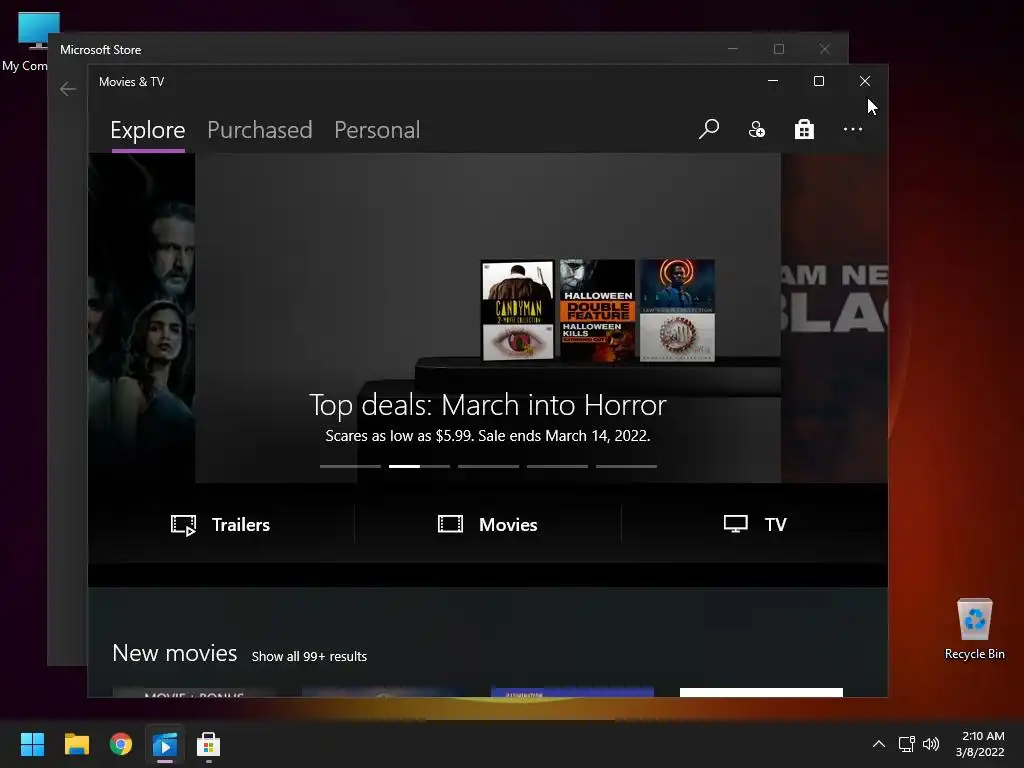The image size is (1024, 768).
Task: Switch to the Personal tab
Action: pos(377,130)
